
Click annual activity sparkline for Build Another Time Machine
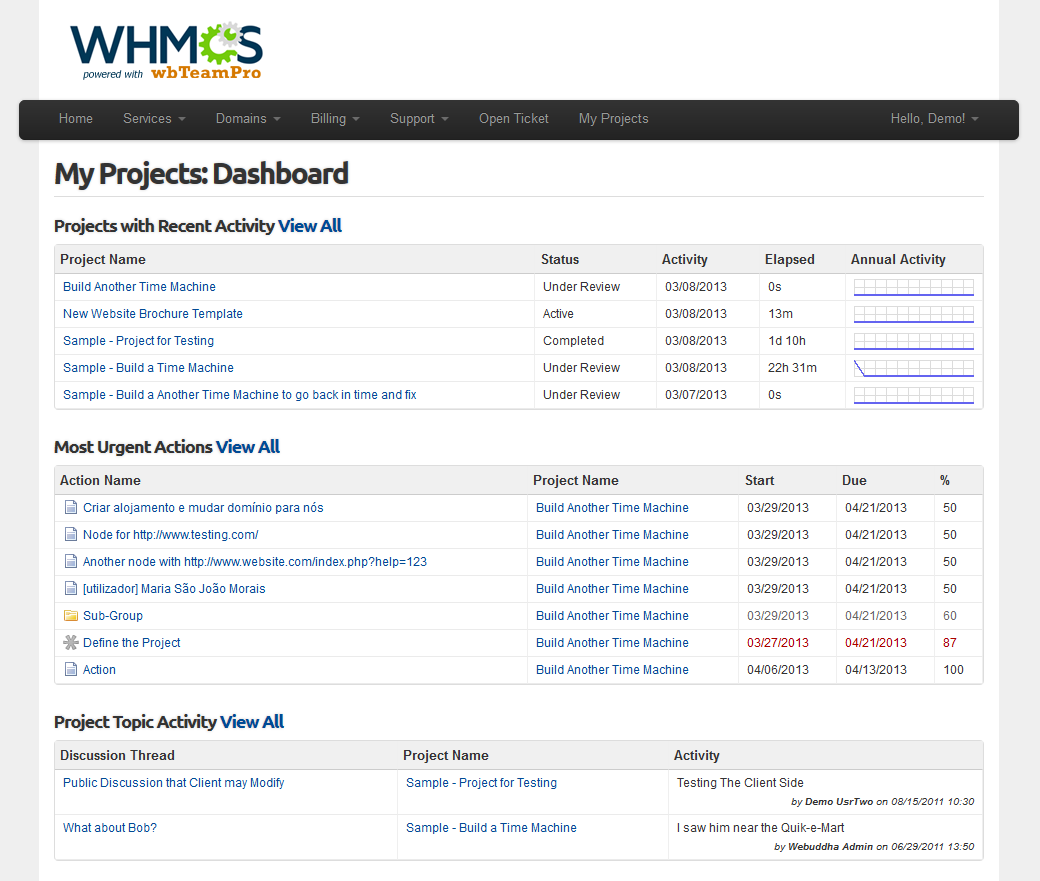[913, 287]
